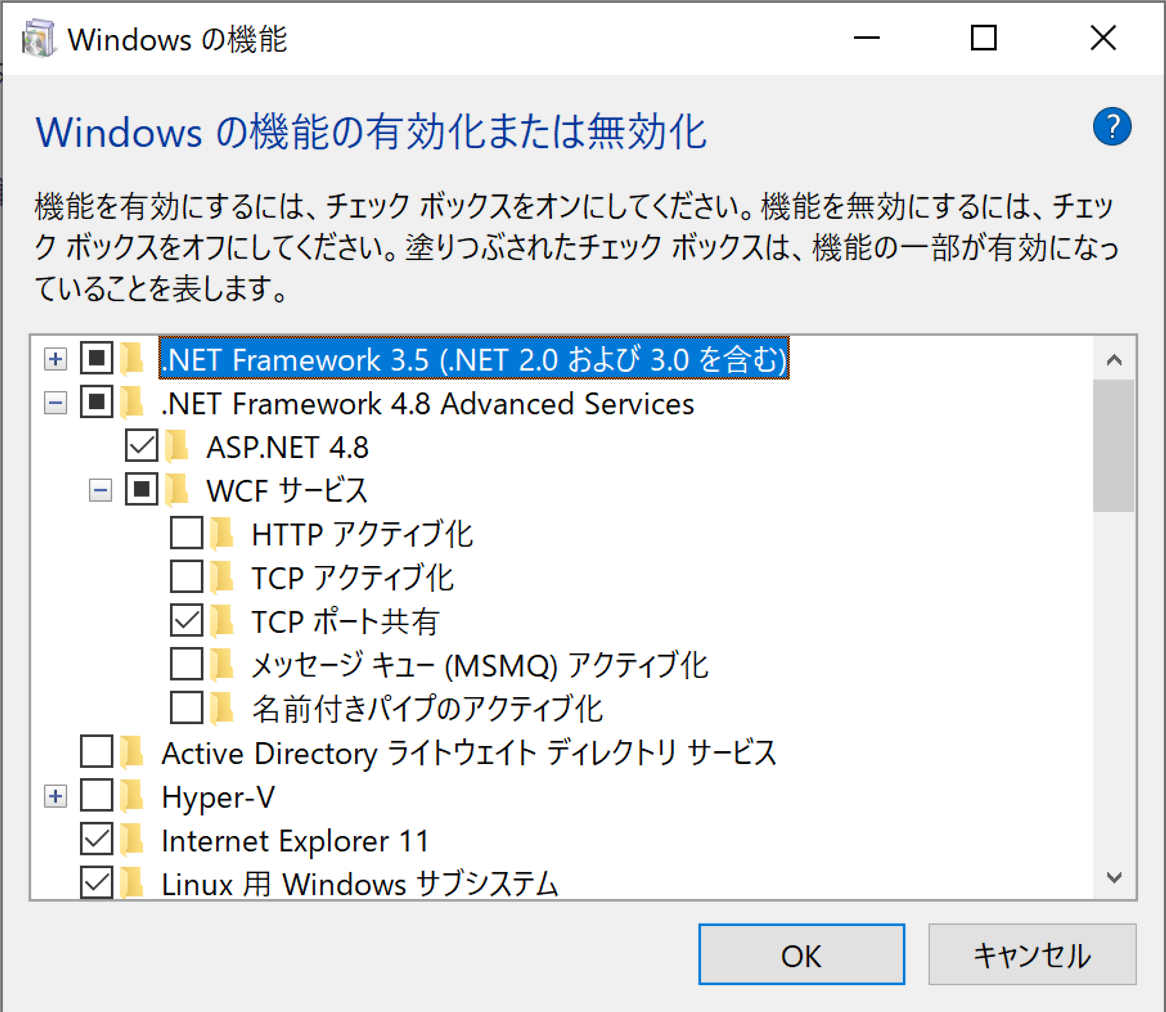This screenshot has width=1166, height=1012.
Task: Select the Hyper-V label
Action: coord(218,797)
